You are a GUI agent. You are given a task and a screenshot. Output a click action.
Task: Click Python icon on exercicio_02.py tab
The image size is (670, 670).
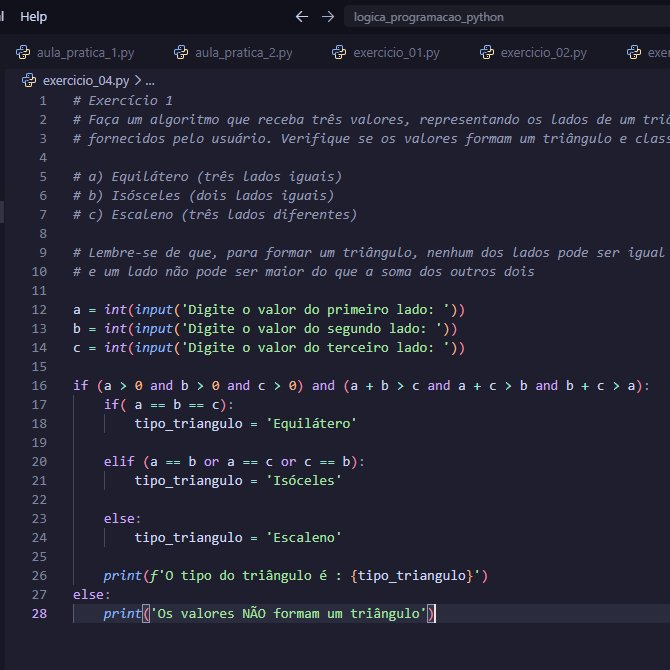point(487,53)
